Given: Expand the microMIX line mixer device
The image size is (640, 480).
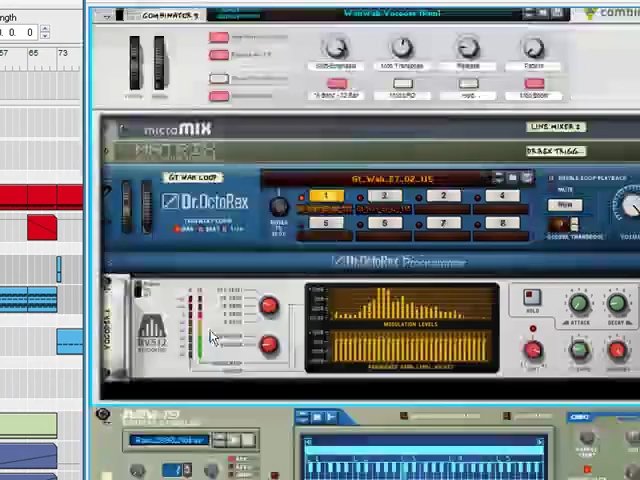Looking at the screenshot, I should pos(123,130).
